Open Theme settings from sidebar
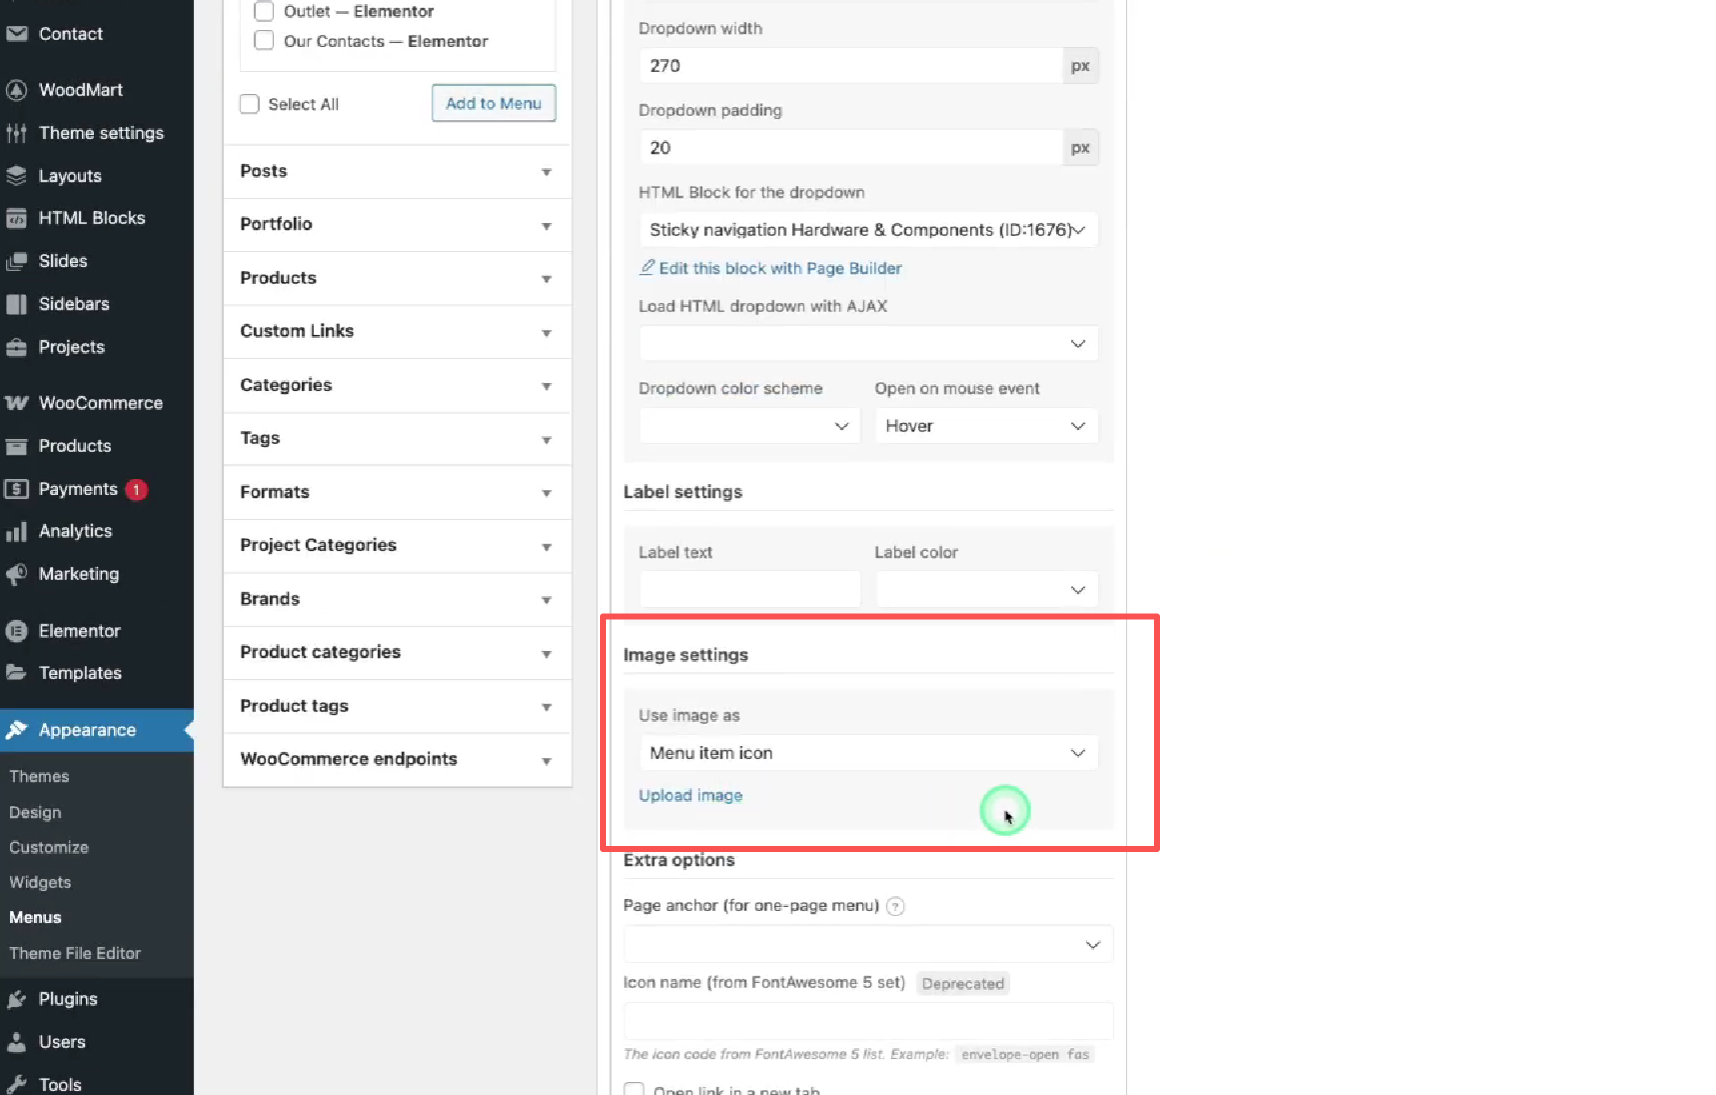 click(100, 132)
